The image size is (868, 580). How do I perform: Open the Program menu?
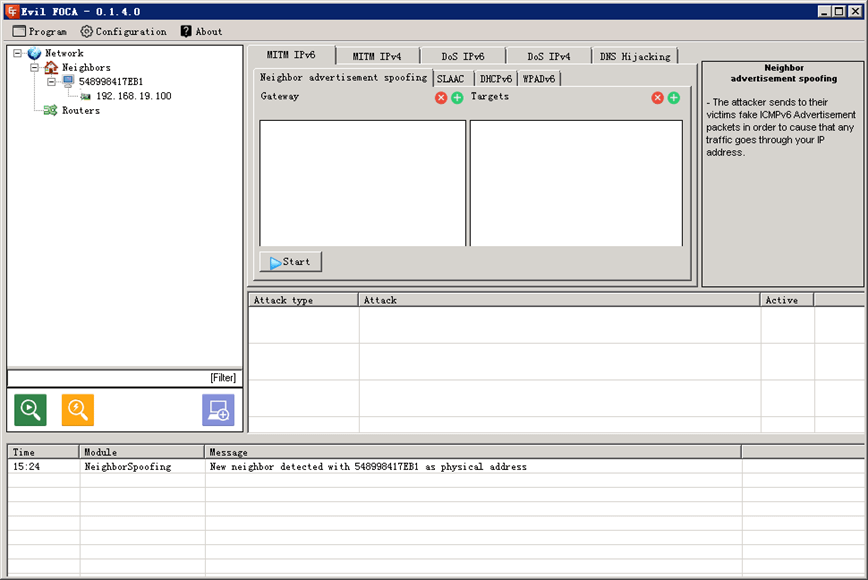40,32
